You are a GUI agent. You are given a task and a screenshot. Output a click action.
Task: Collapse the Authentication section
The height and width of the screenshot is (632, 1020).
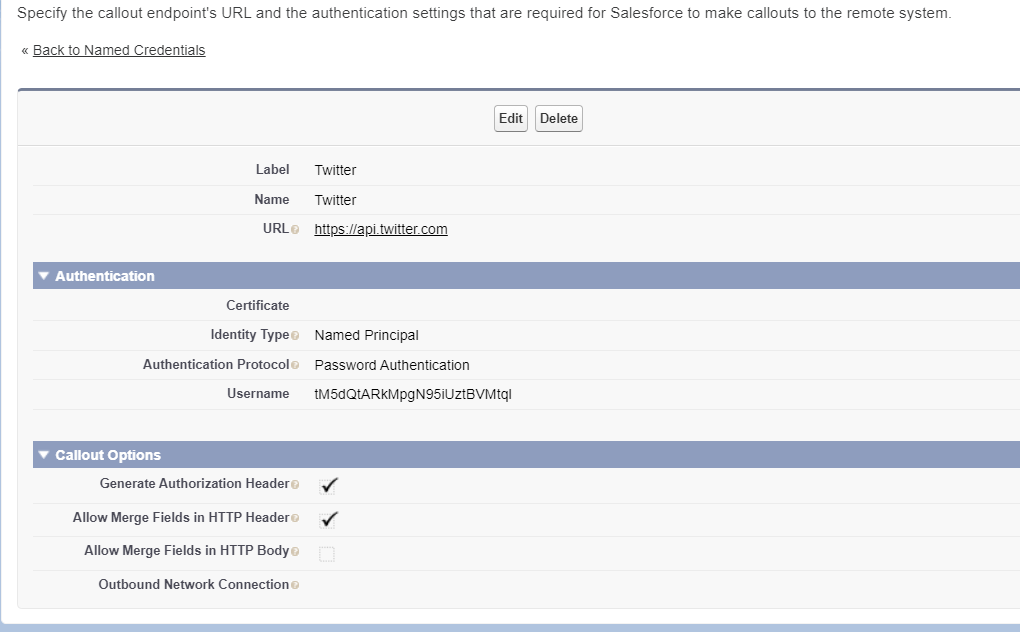pyautogui.click(x=43, y=276)
